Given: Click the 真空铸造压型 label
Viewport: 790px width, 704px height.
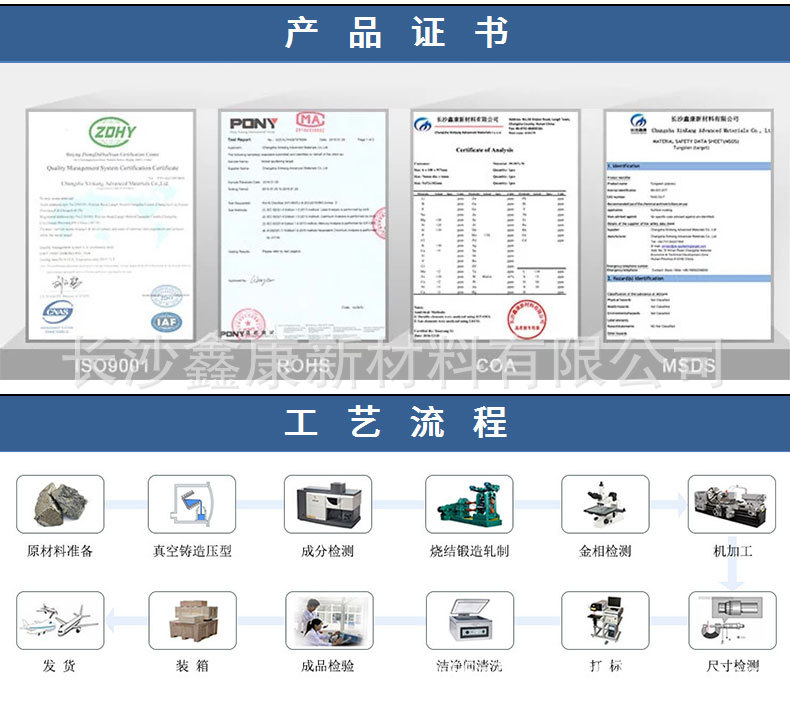Looking at the screenshot, I should click(x=192, y=551).
